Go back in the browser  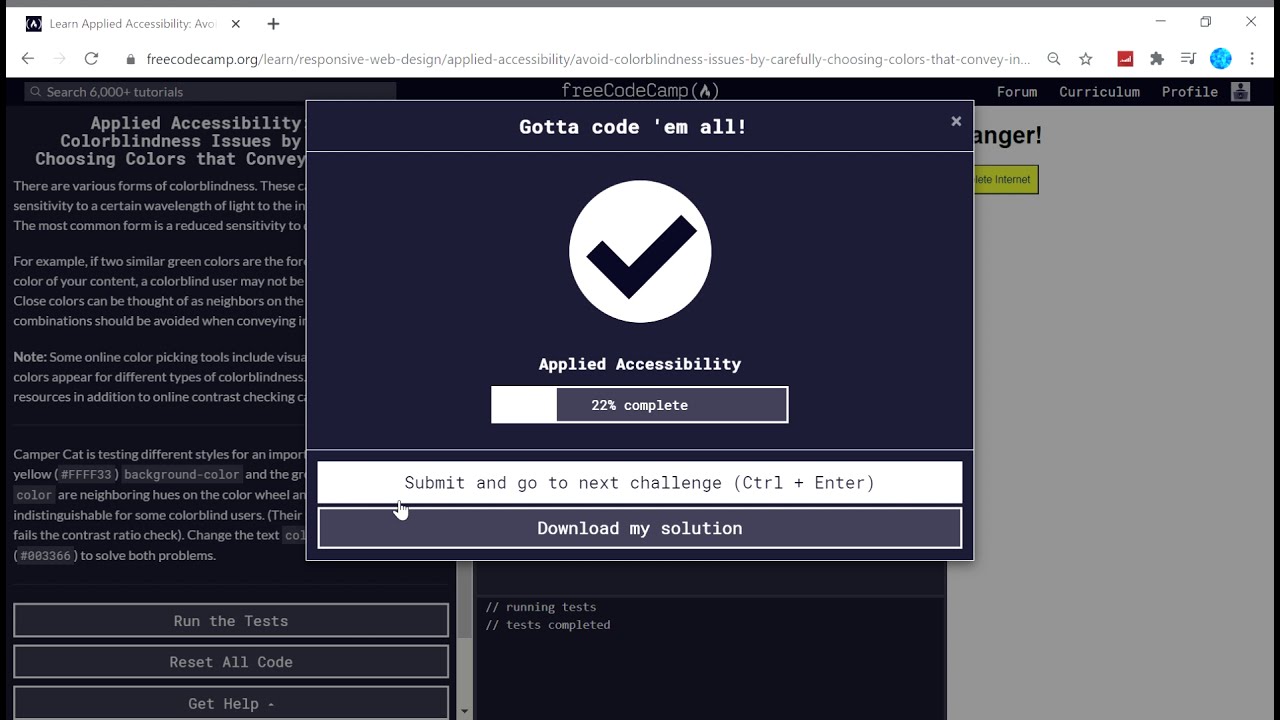[27, 59]
